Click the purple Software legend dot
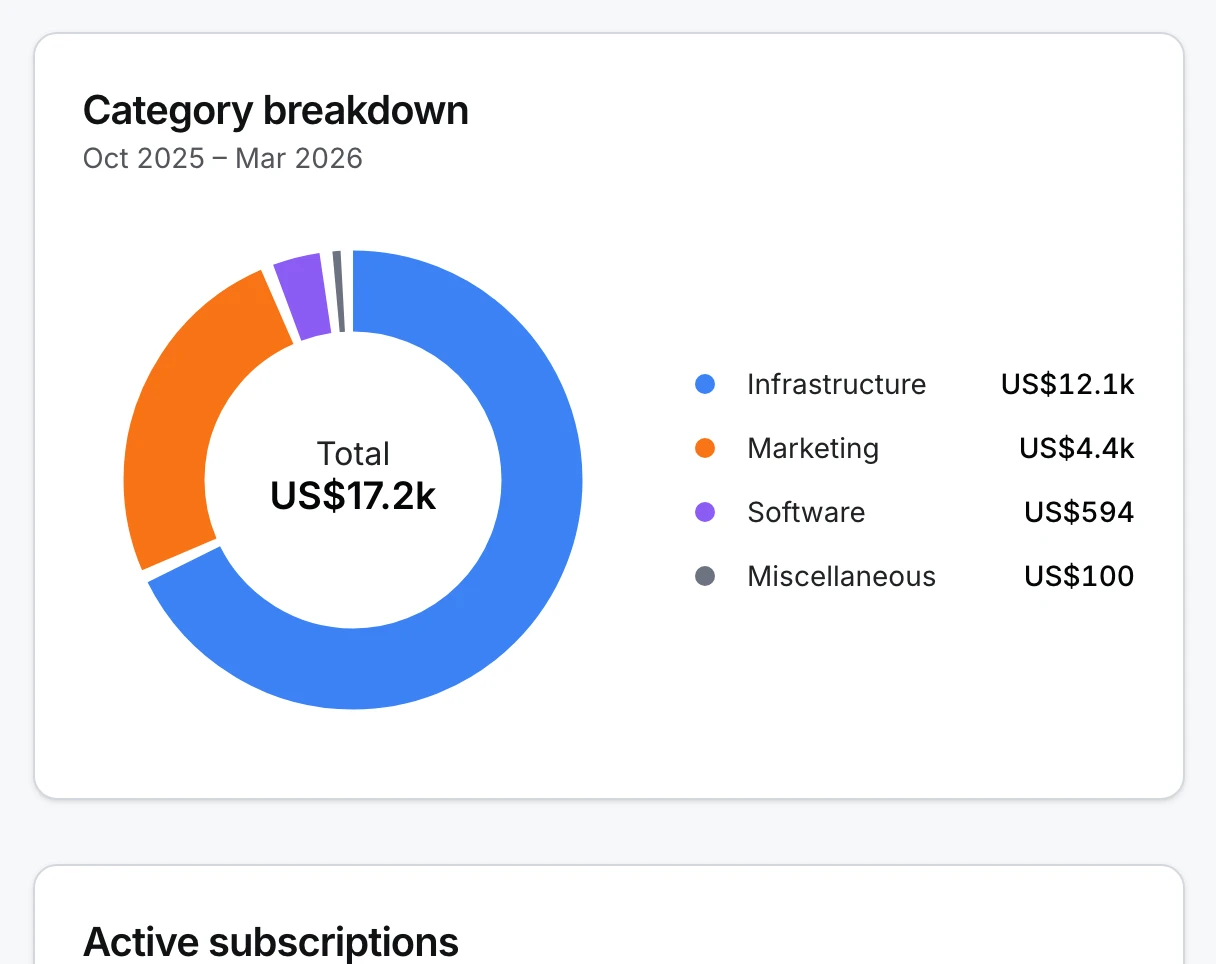This screenshot has width=1216, height=964. pos(704,511)
